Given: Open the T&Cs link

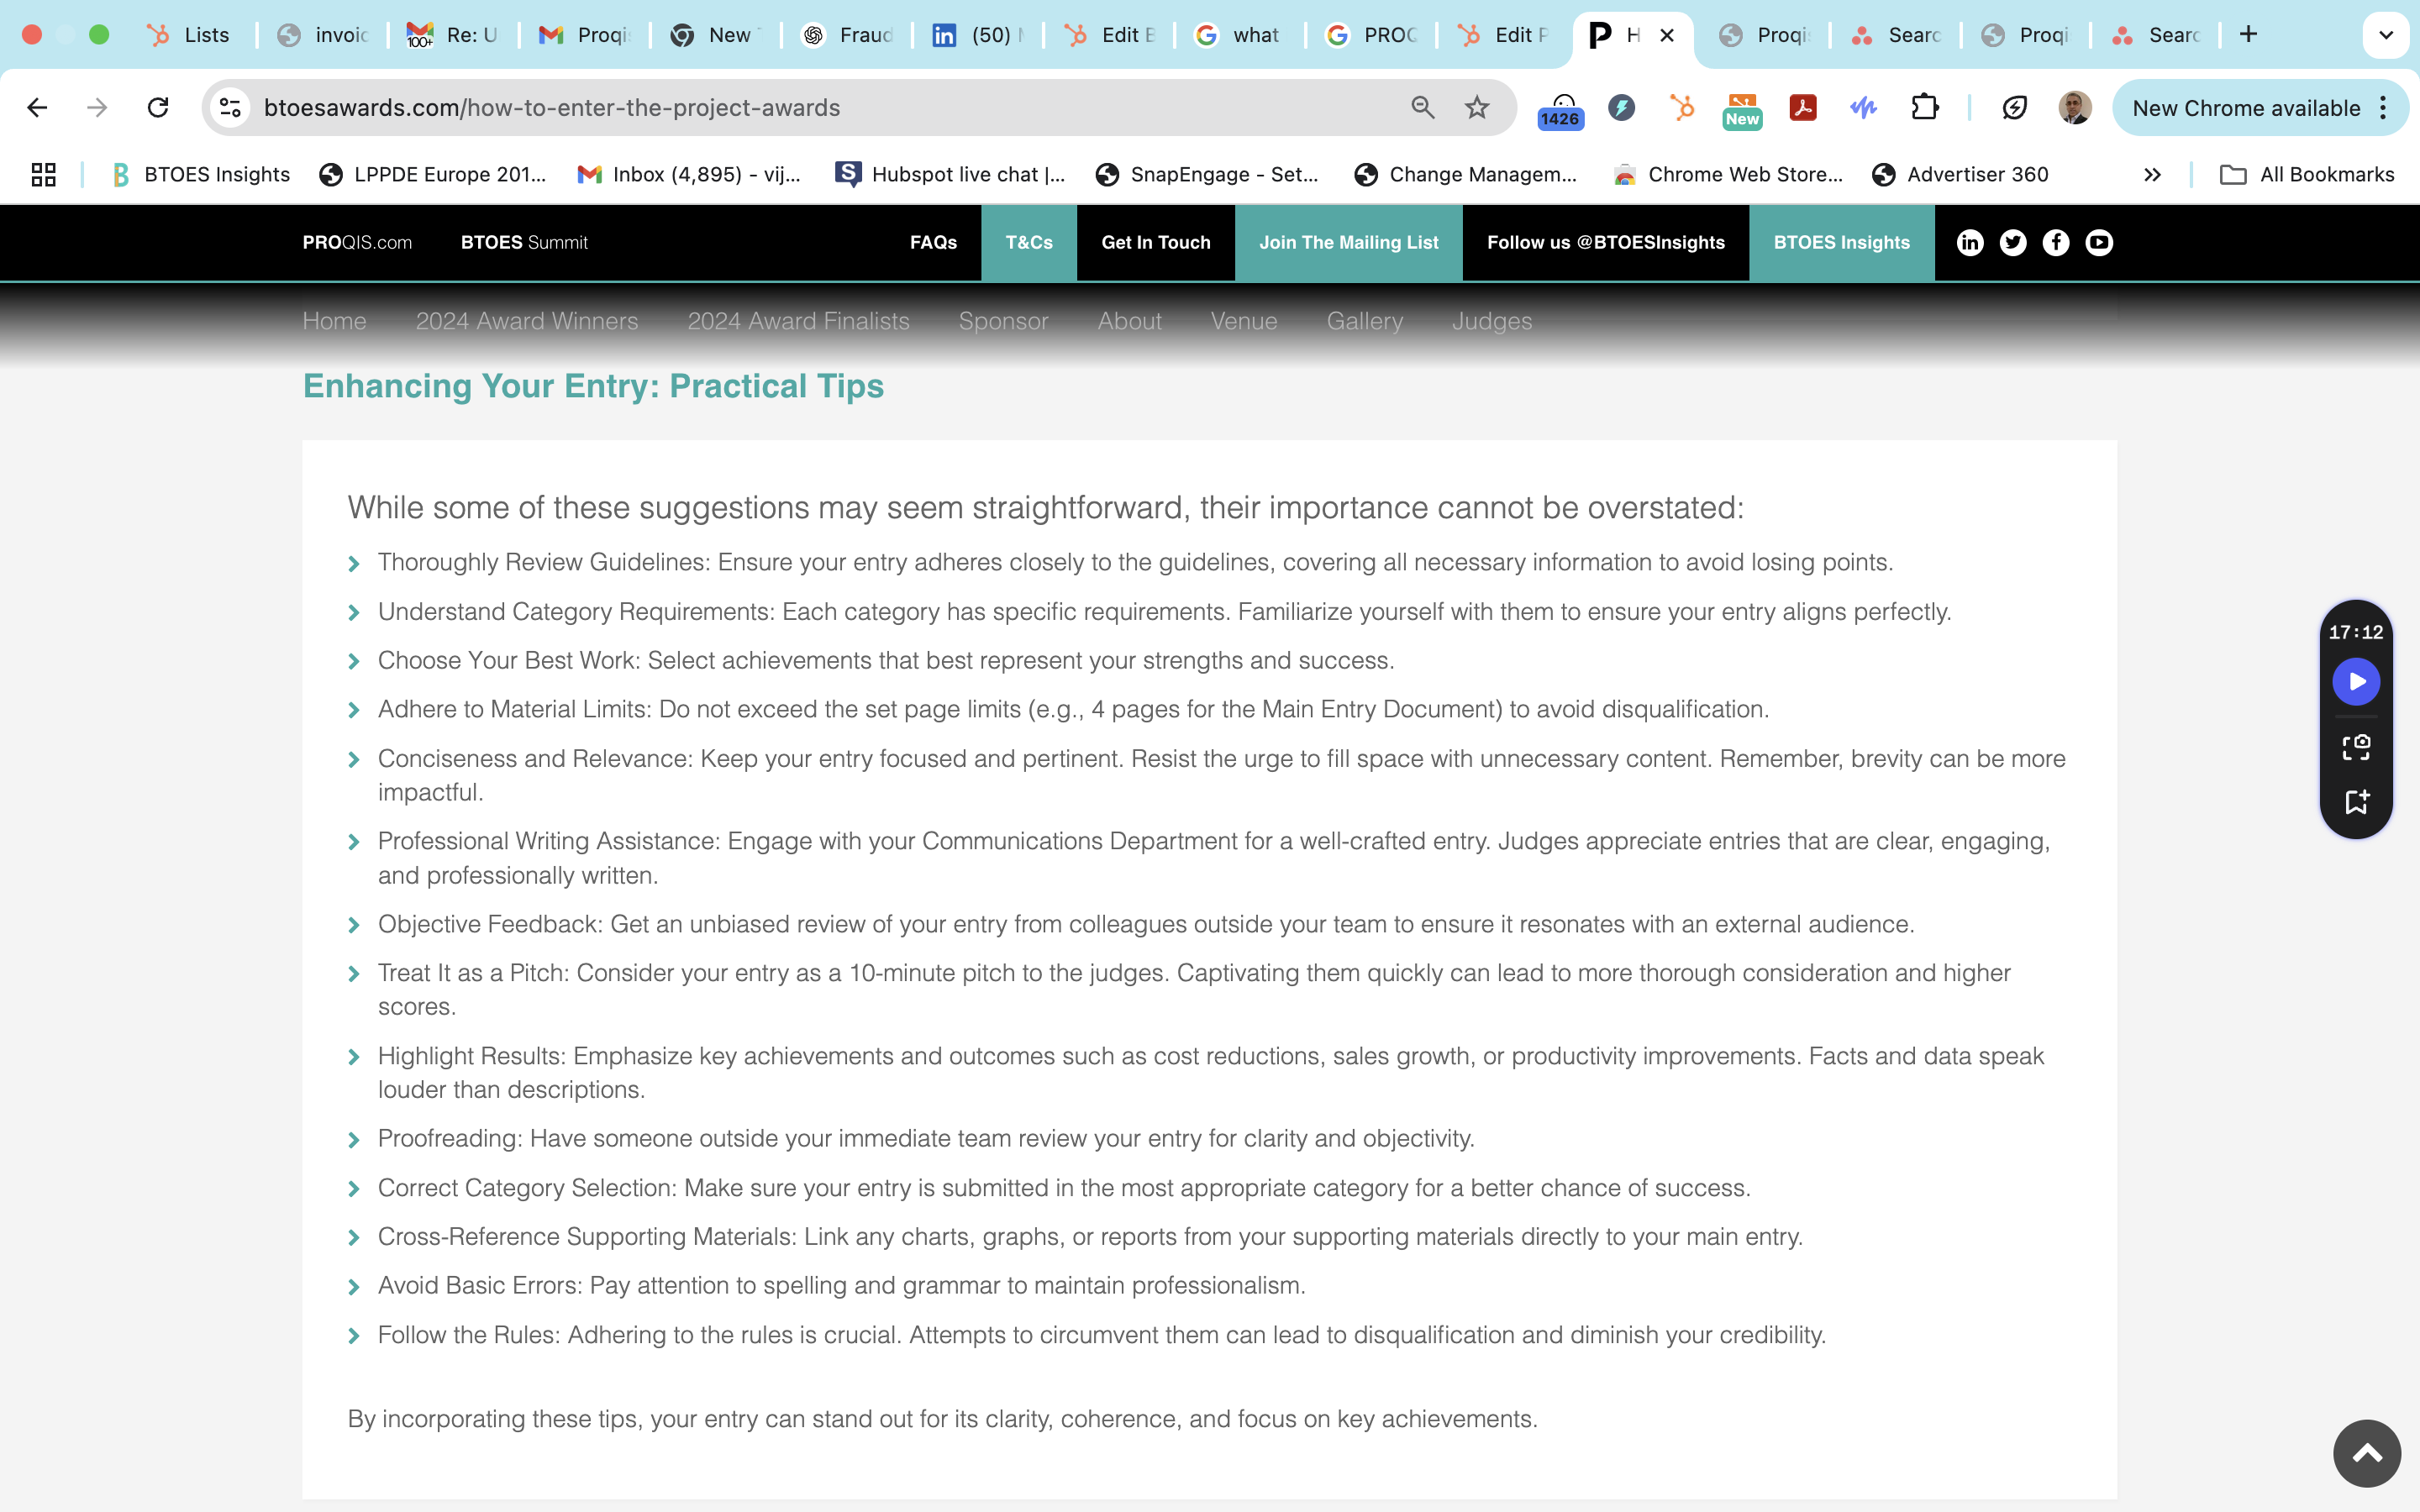Looking at the screenshot, I should (x=1028, y=242).
